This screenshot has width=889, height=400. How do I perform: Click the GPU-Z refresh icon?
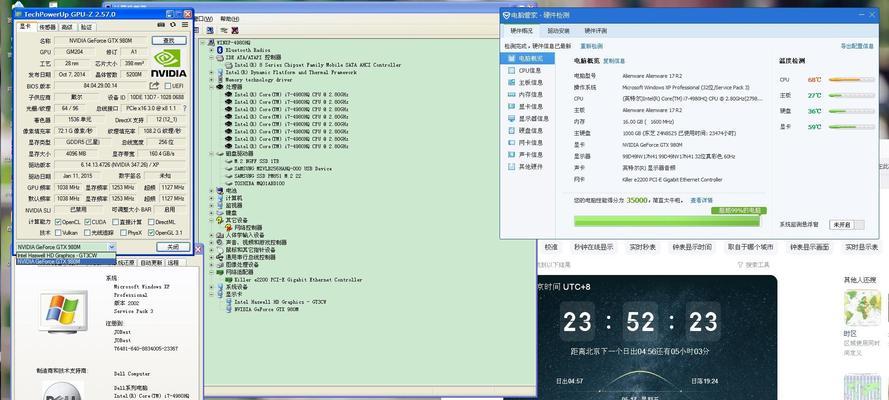(173, 25)
